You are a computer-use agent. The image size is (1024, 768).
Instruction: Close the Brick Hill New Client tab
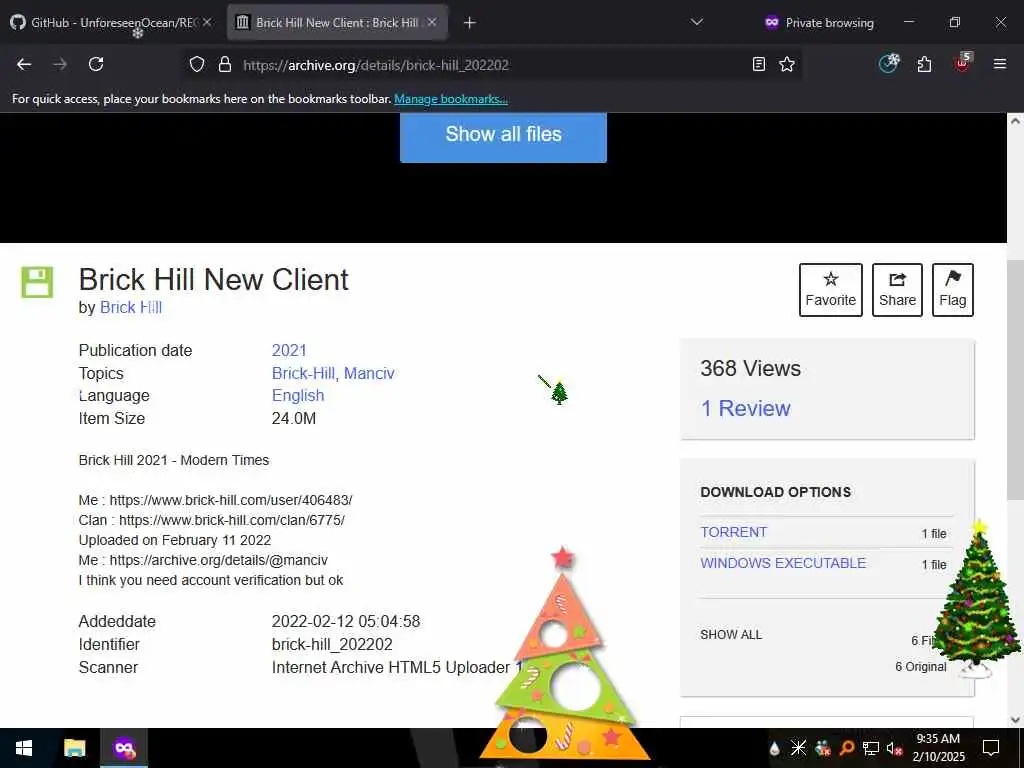(432, 22)
